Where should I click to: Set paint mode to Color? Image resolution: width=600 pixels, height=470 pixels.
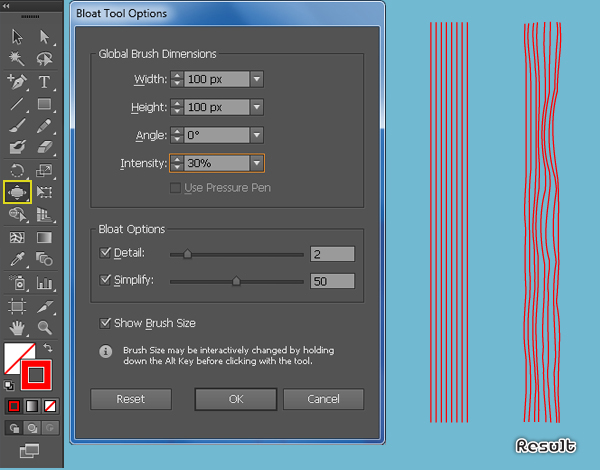tap(14, 406)
